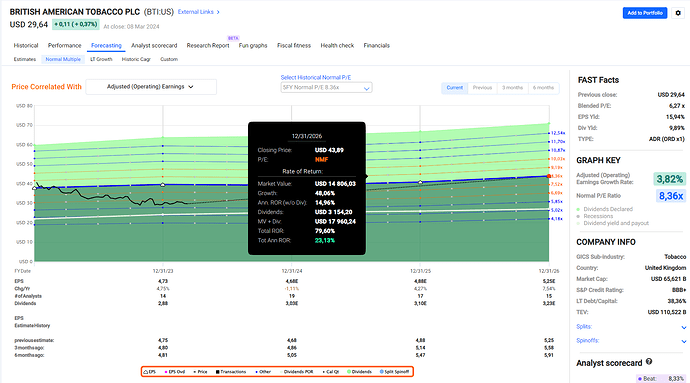Image resolution: width=690 pixels, height=383 pixels.
Task: Select the Previous estimates toggle
Action: (482, 88)
